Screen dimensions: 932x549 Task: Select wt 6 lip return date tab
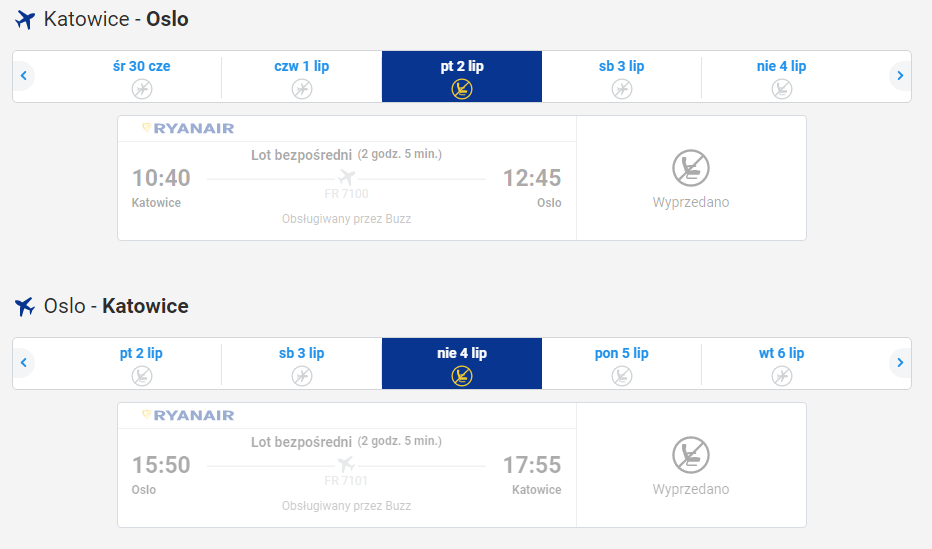click(x=781, y=364)
